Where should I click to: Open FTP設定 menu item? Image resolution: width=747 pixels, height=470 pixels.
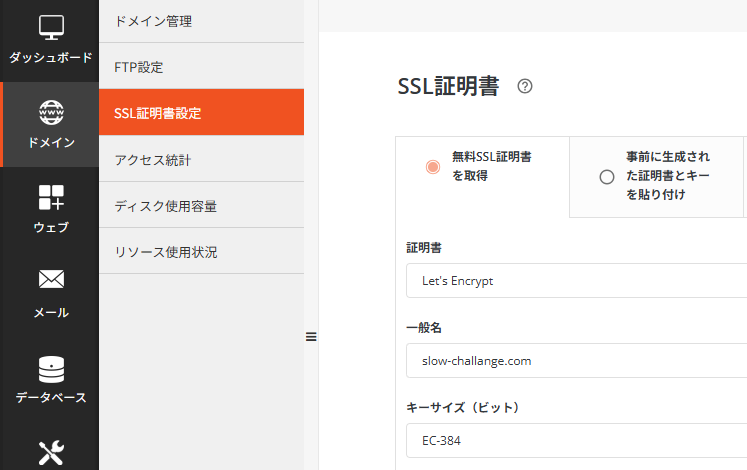tap(201, 67)
